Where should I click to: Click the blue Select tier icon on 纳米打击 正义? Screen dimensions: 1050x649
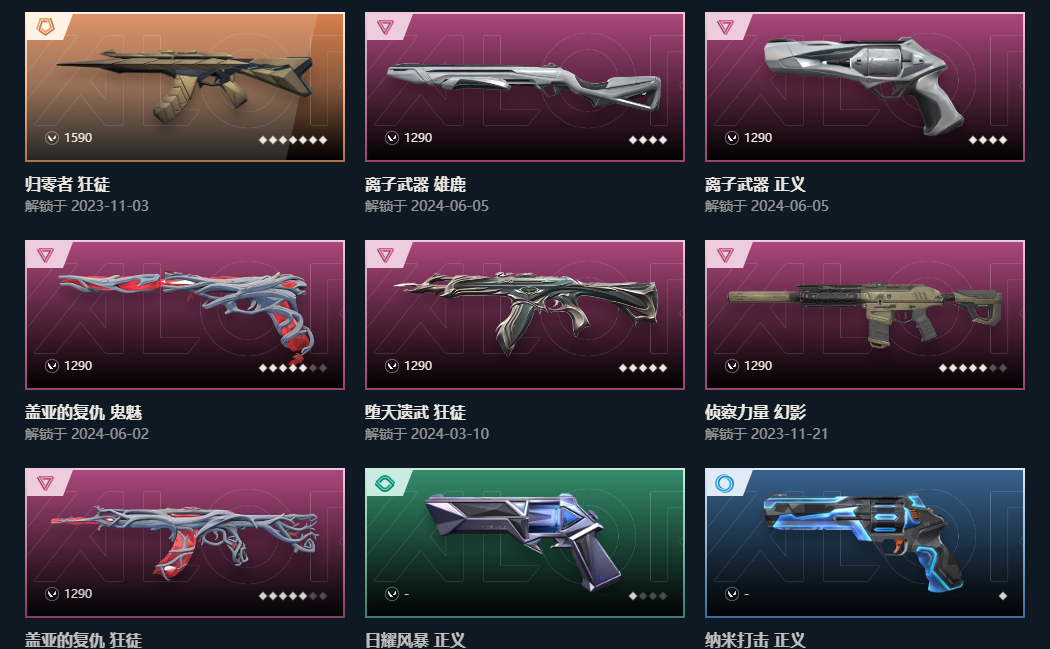pos(725,483)
